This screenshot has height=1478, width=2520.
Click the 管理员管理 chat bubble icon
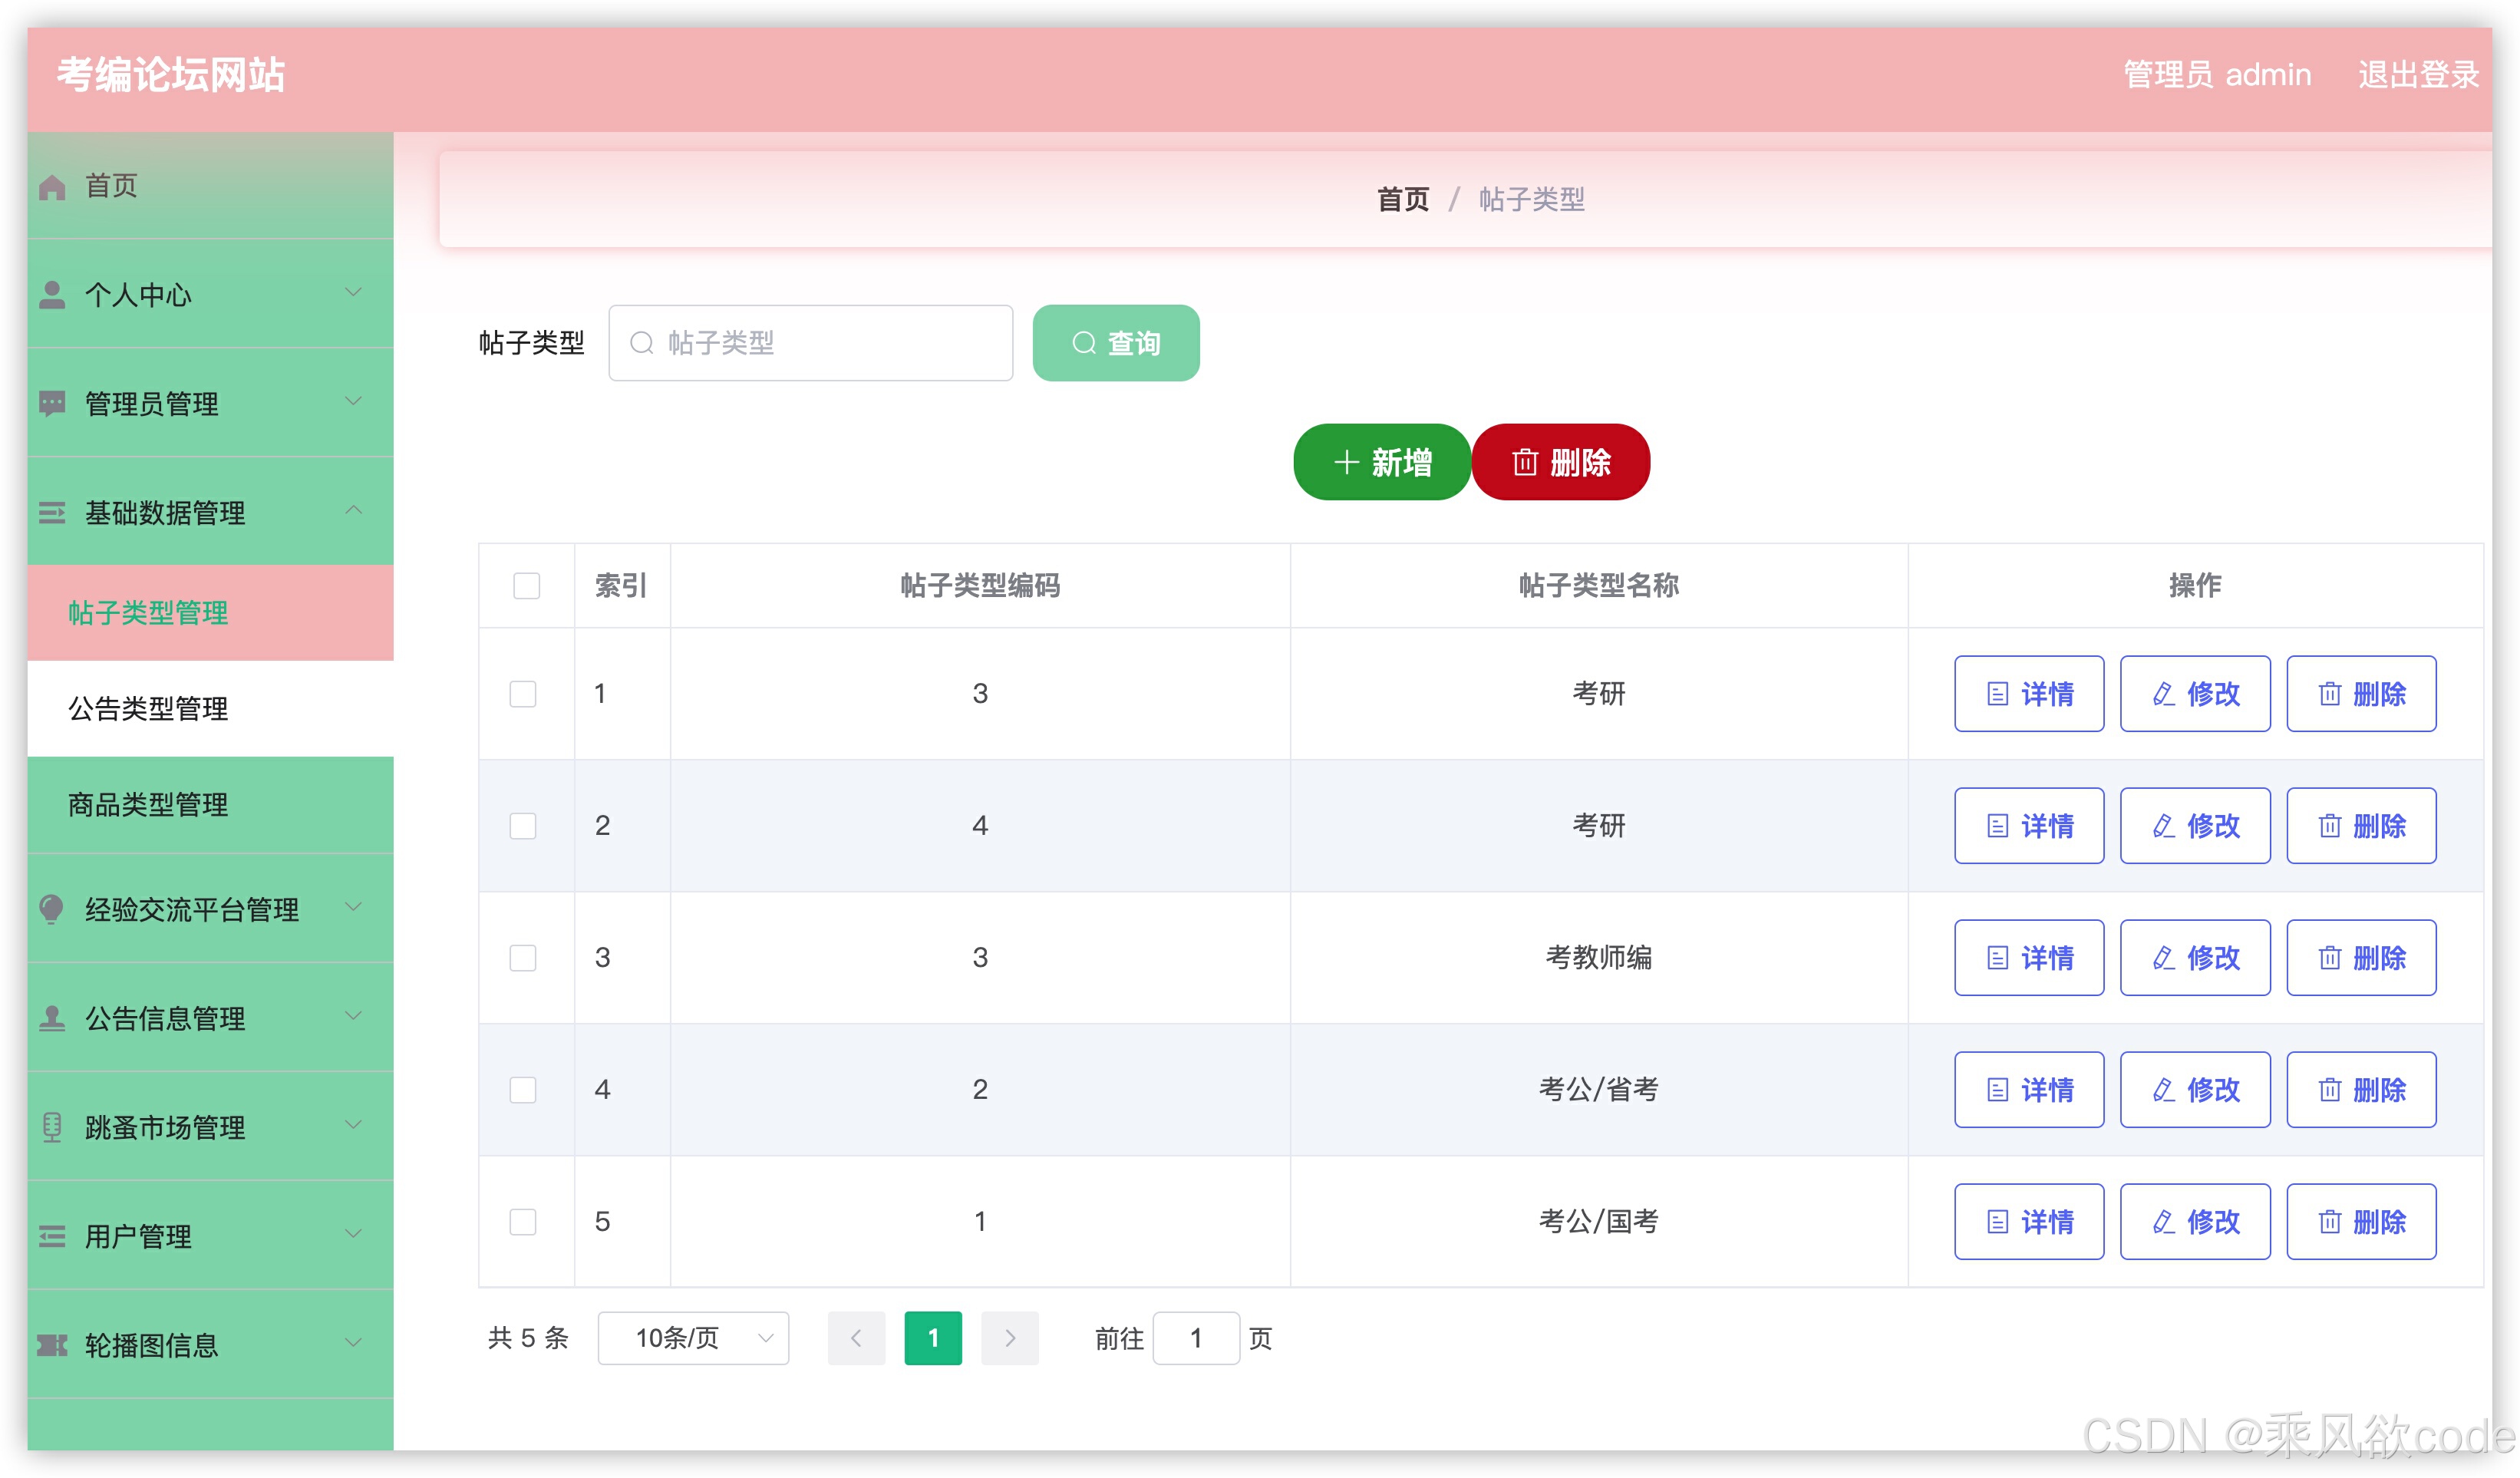tap(51, 402)
